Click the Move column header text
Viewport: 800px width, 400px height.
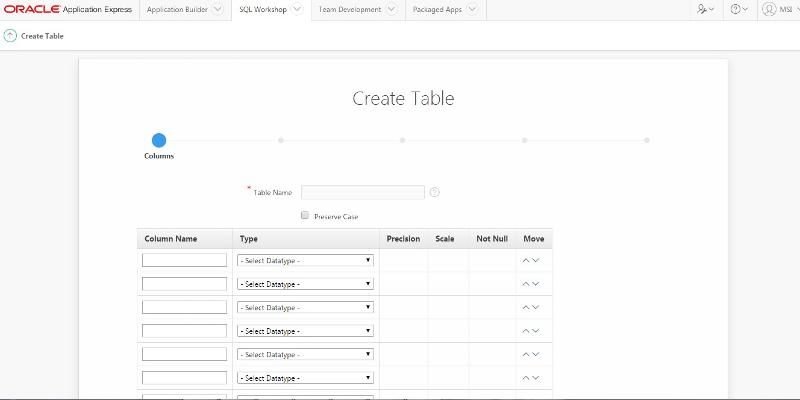click(x=534, y=239)
